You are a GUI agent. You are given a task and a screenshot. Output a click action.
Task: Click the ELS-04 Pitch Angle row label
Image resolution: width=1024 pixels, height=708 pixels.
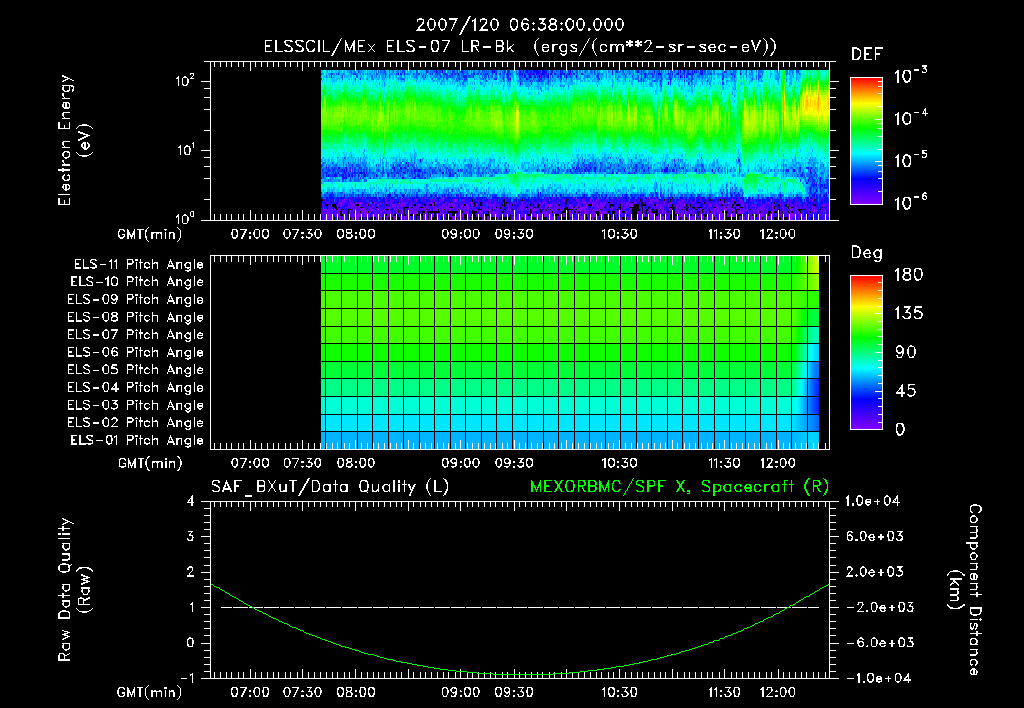(136, 388)
